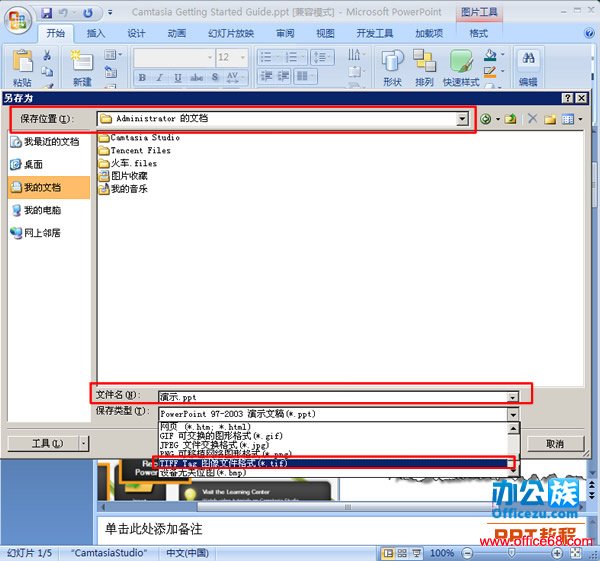
Task: Click the Save icon in quick access toolbar
Action: pos(47,13)
